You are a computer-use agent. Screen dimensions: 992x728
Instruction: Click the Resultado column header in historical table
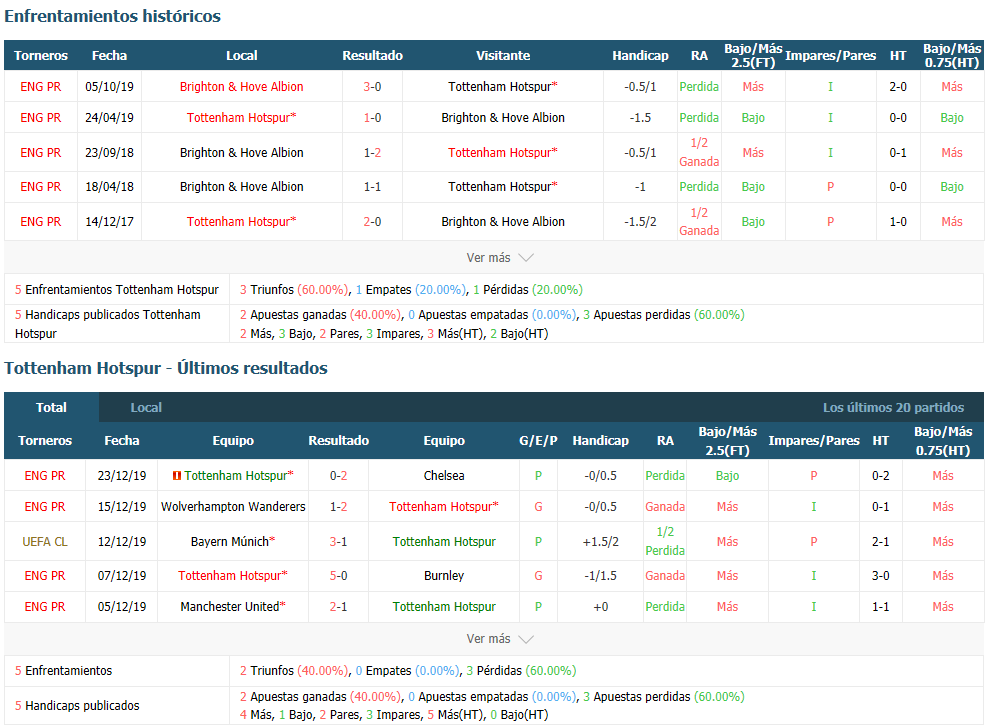point(373,56)
